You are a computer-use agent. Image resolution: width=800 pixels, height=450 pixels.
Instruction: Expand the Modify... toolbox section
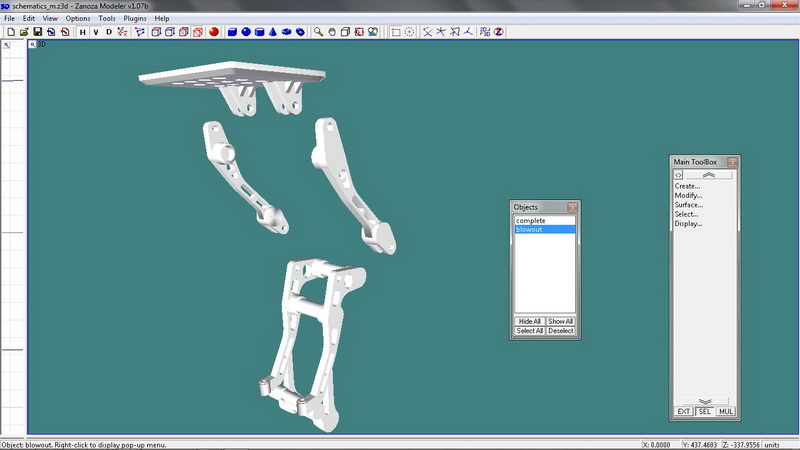pos(687,195)
